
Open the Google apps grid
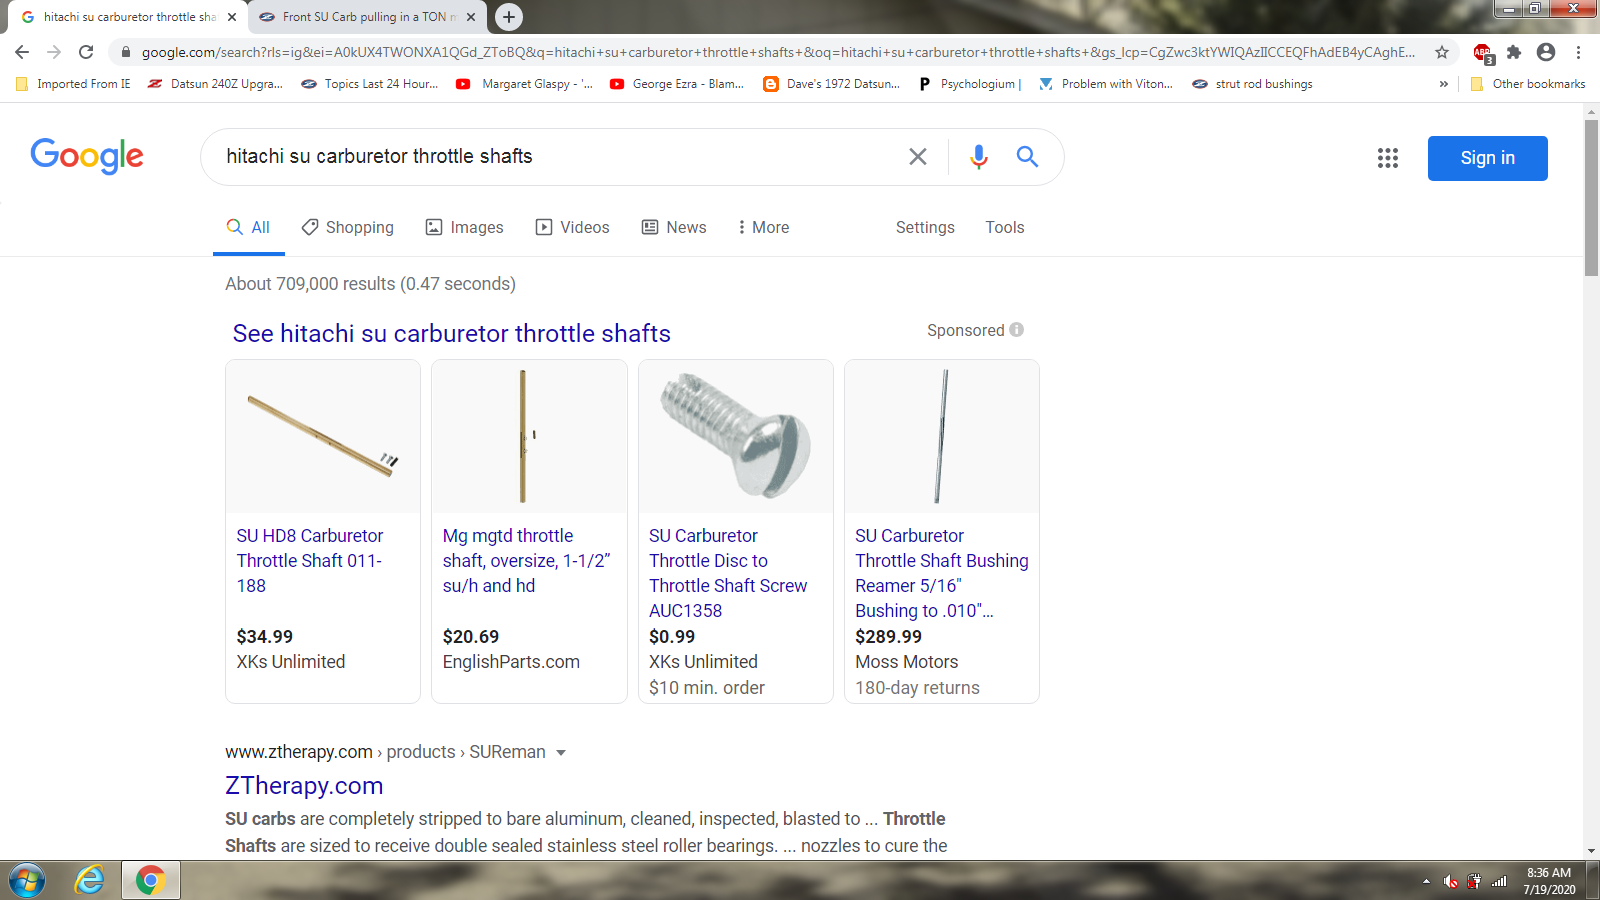tap(1387, 158)
